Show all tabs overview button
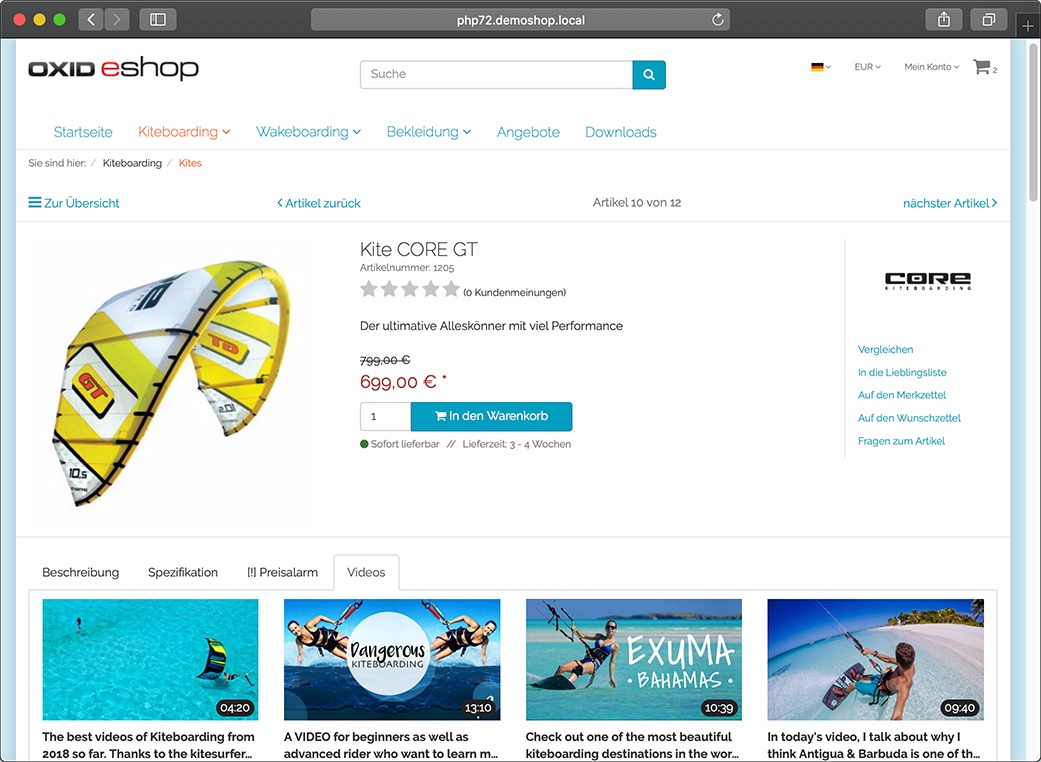The image size is (1041, 762). tap(989, 19)
